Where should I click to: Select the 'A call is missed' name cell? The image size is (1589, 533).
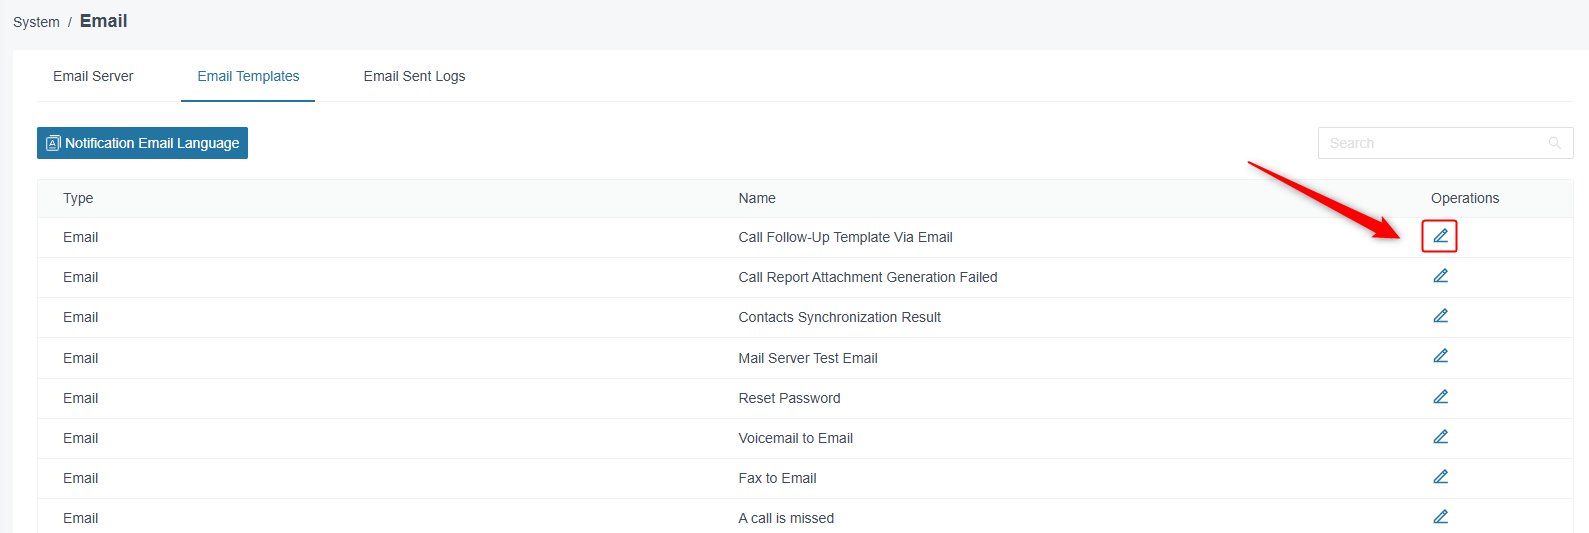coord(786,518)
